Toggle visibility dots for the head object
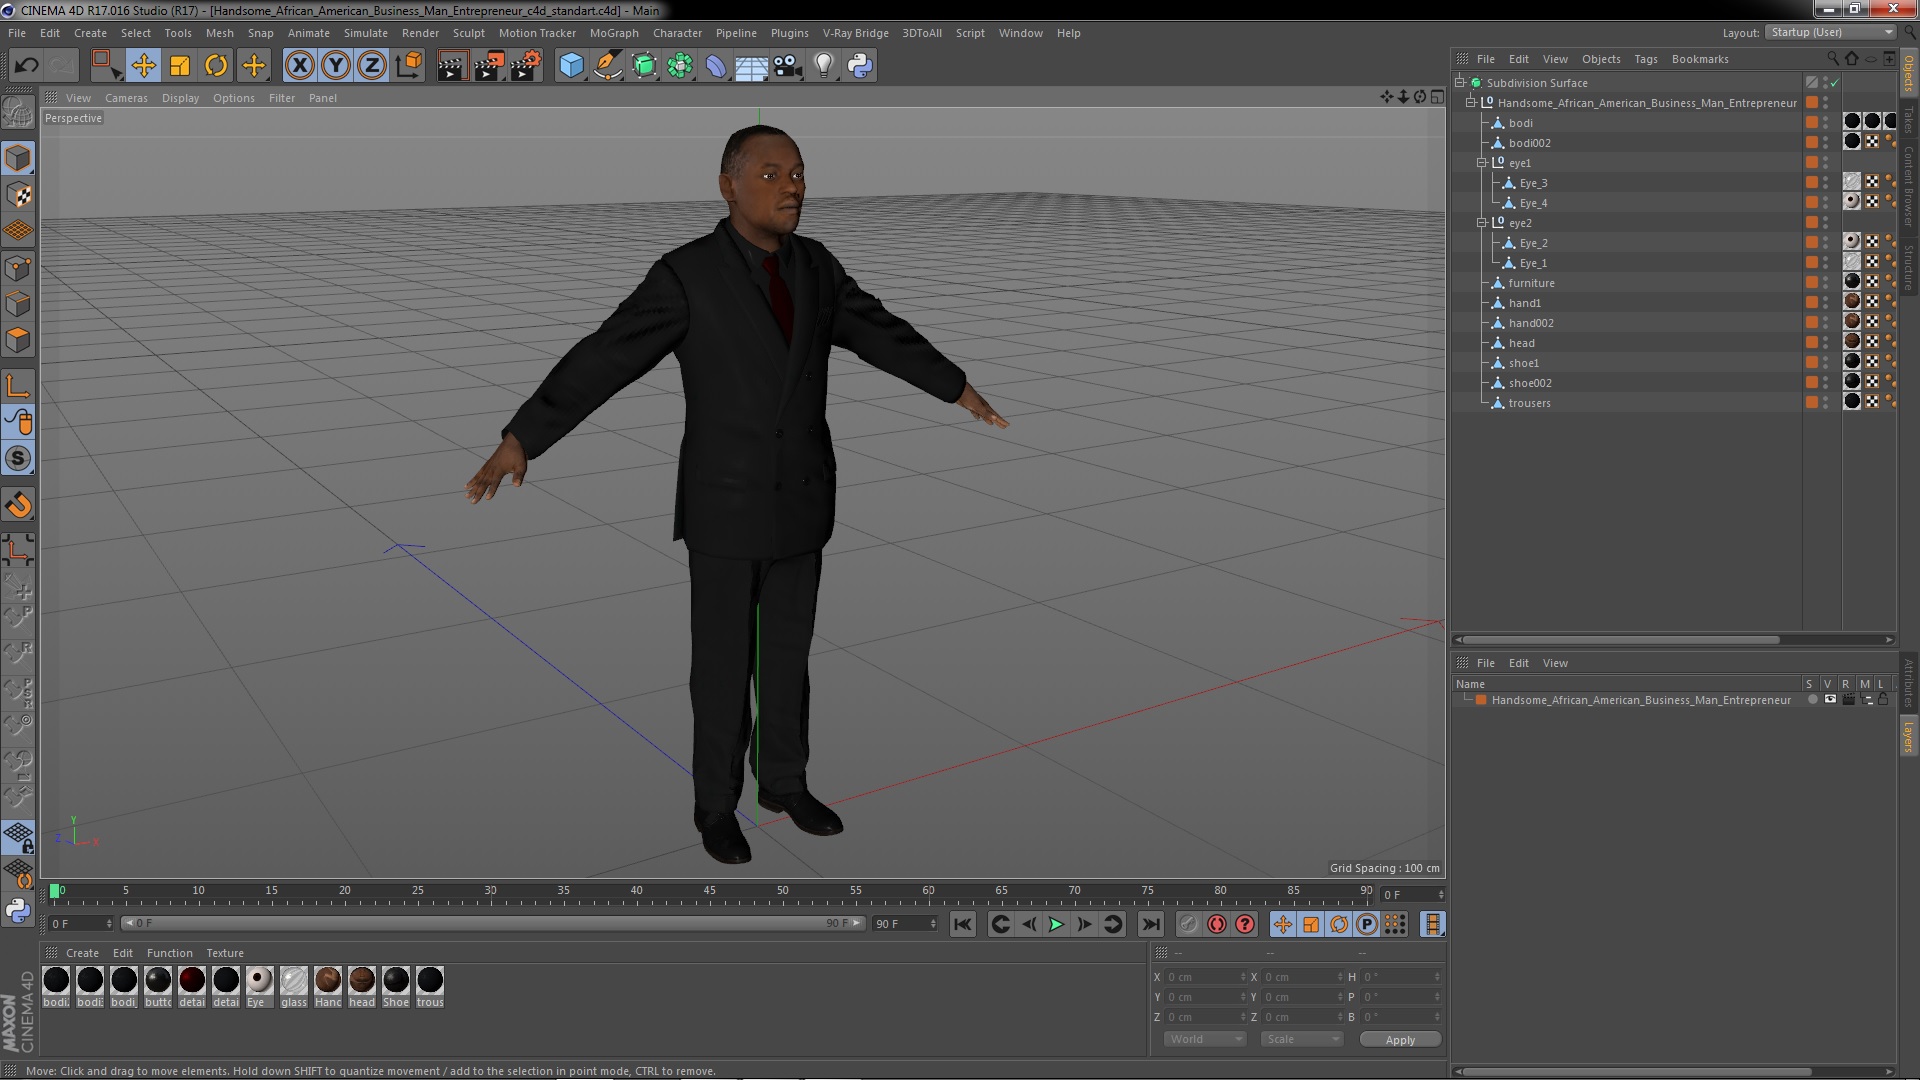1920x1080 pixels. coord(1825,343)
